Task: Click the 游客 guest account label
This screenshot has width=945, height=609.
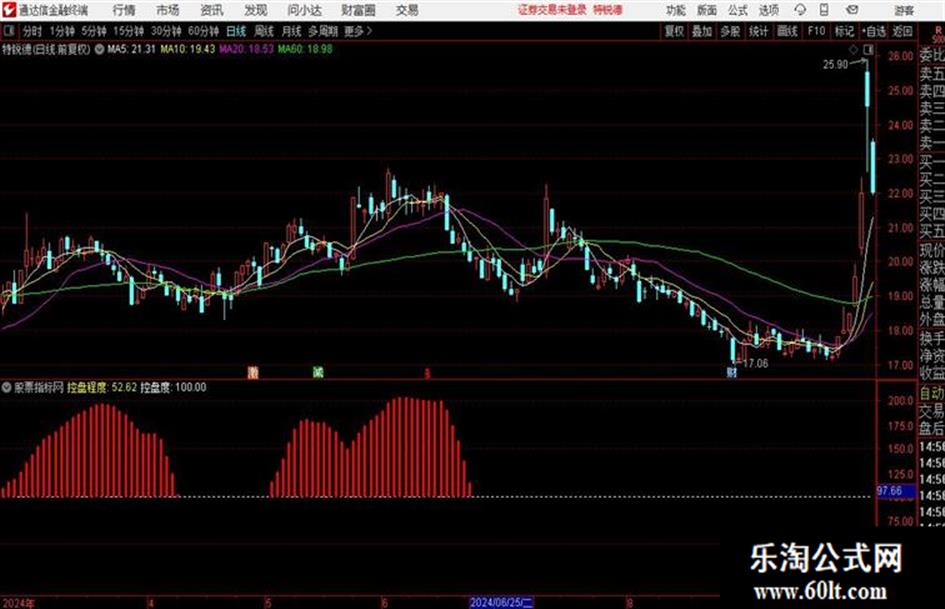Action: 904,10
